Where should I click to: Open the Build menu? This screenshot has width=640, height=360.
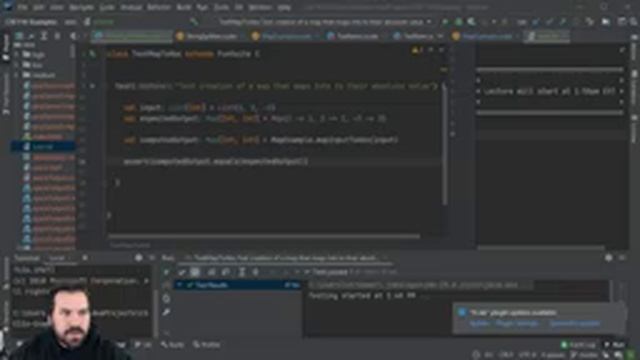[x=184, y=7]
